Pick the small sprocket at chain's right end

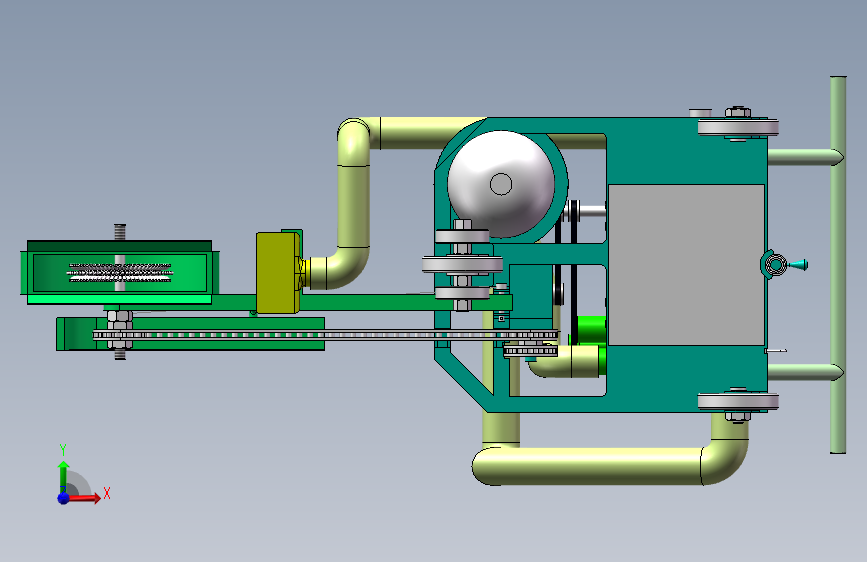point(531,351)
